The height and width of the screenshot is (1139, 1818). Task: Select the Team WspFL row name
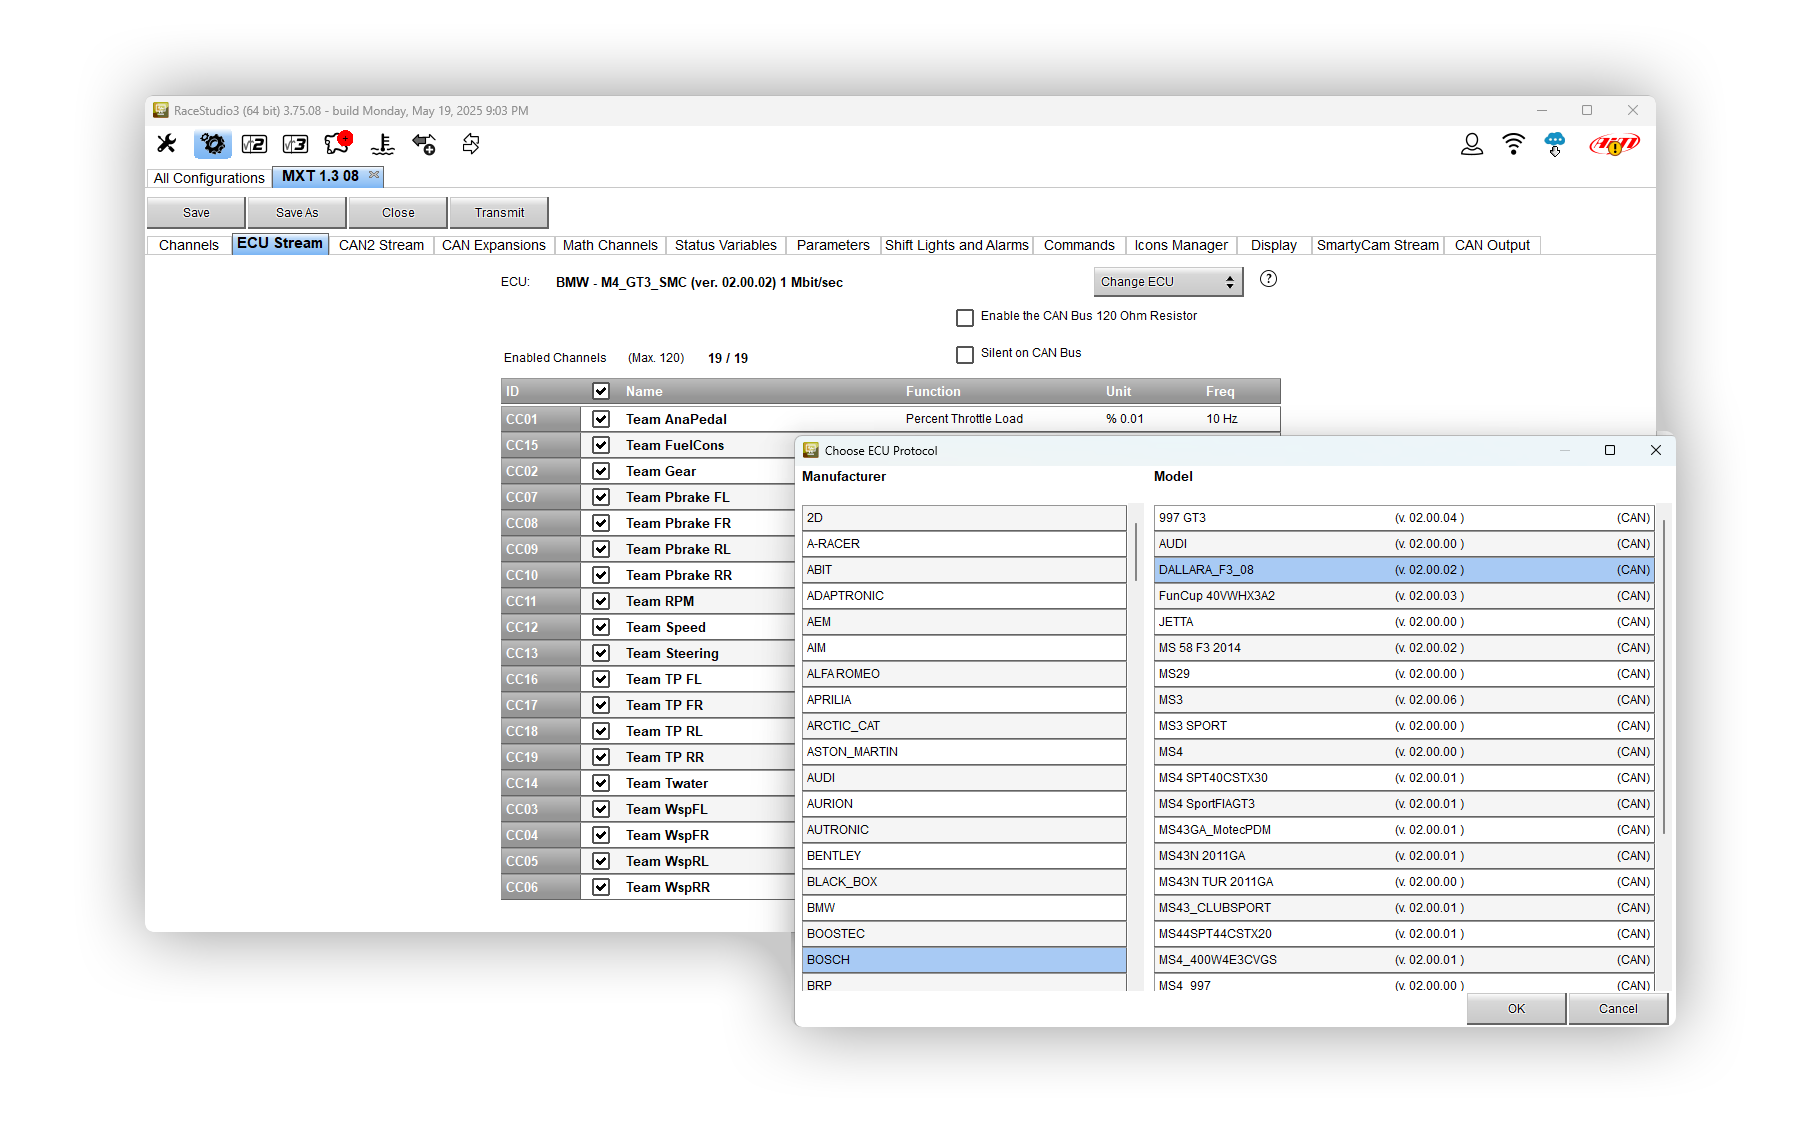click(x=666, y=809)
